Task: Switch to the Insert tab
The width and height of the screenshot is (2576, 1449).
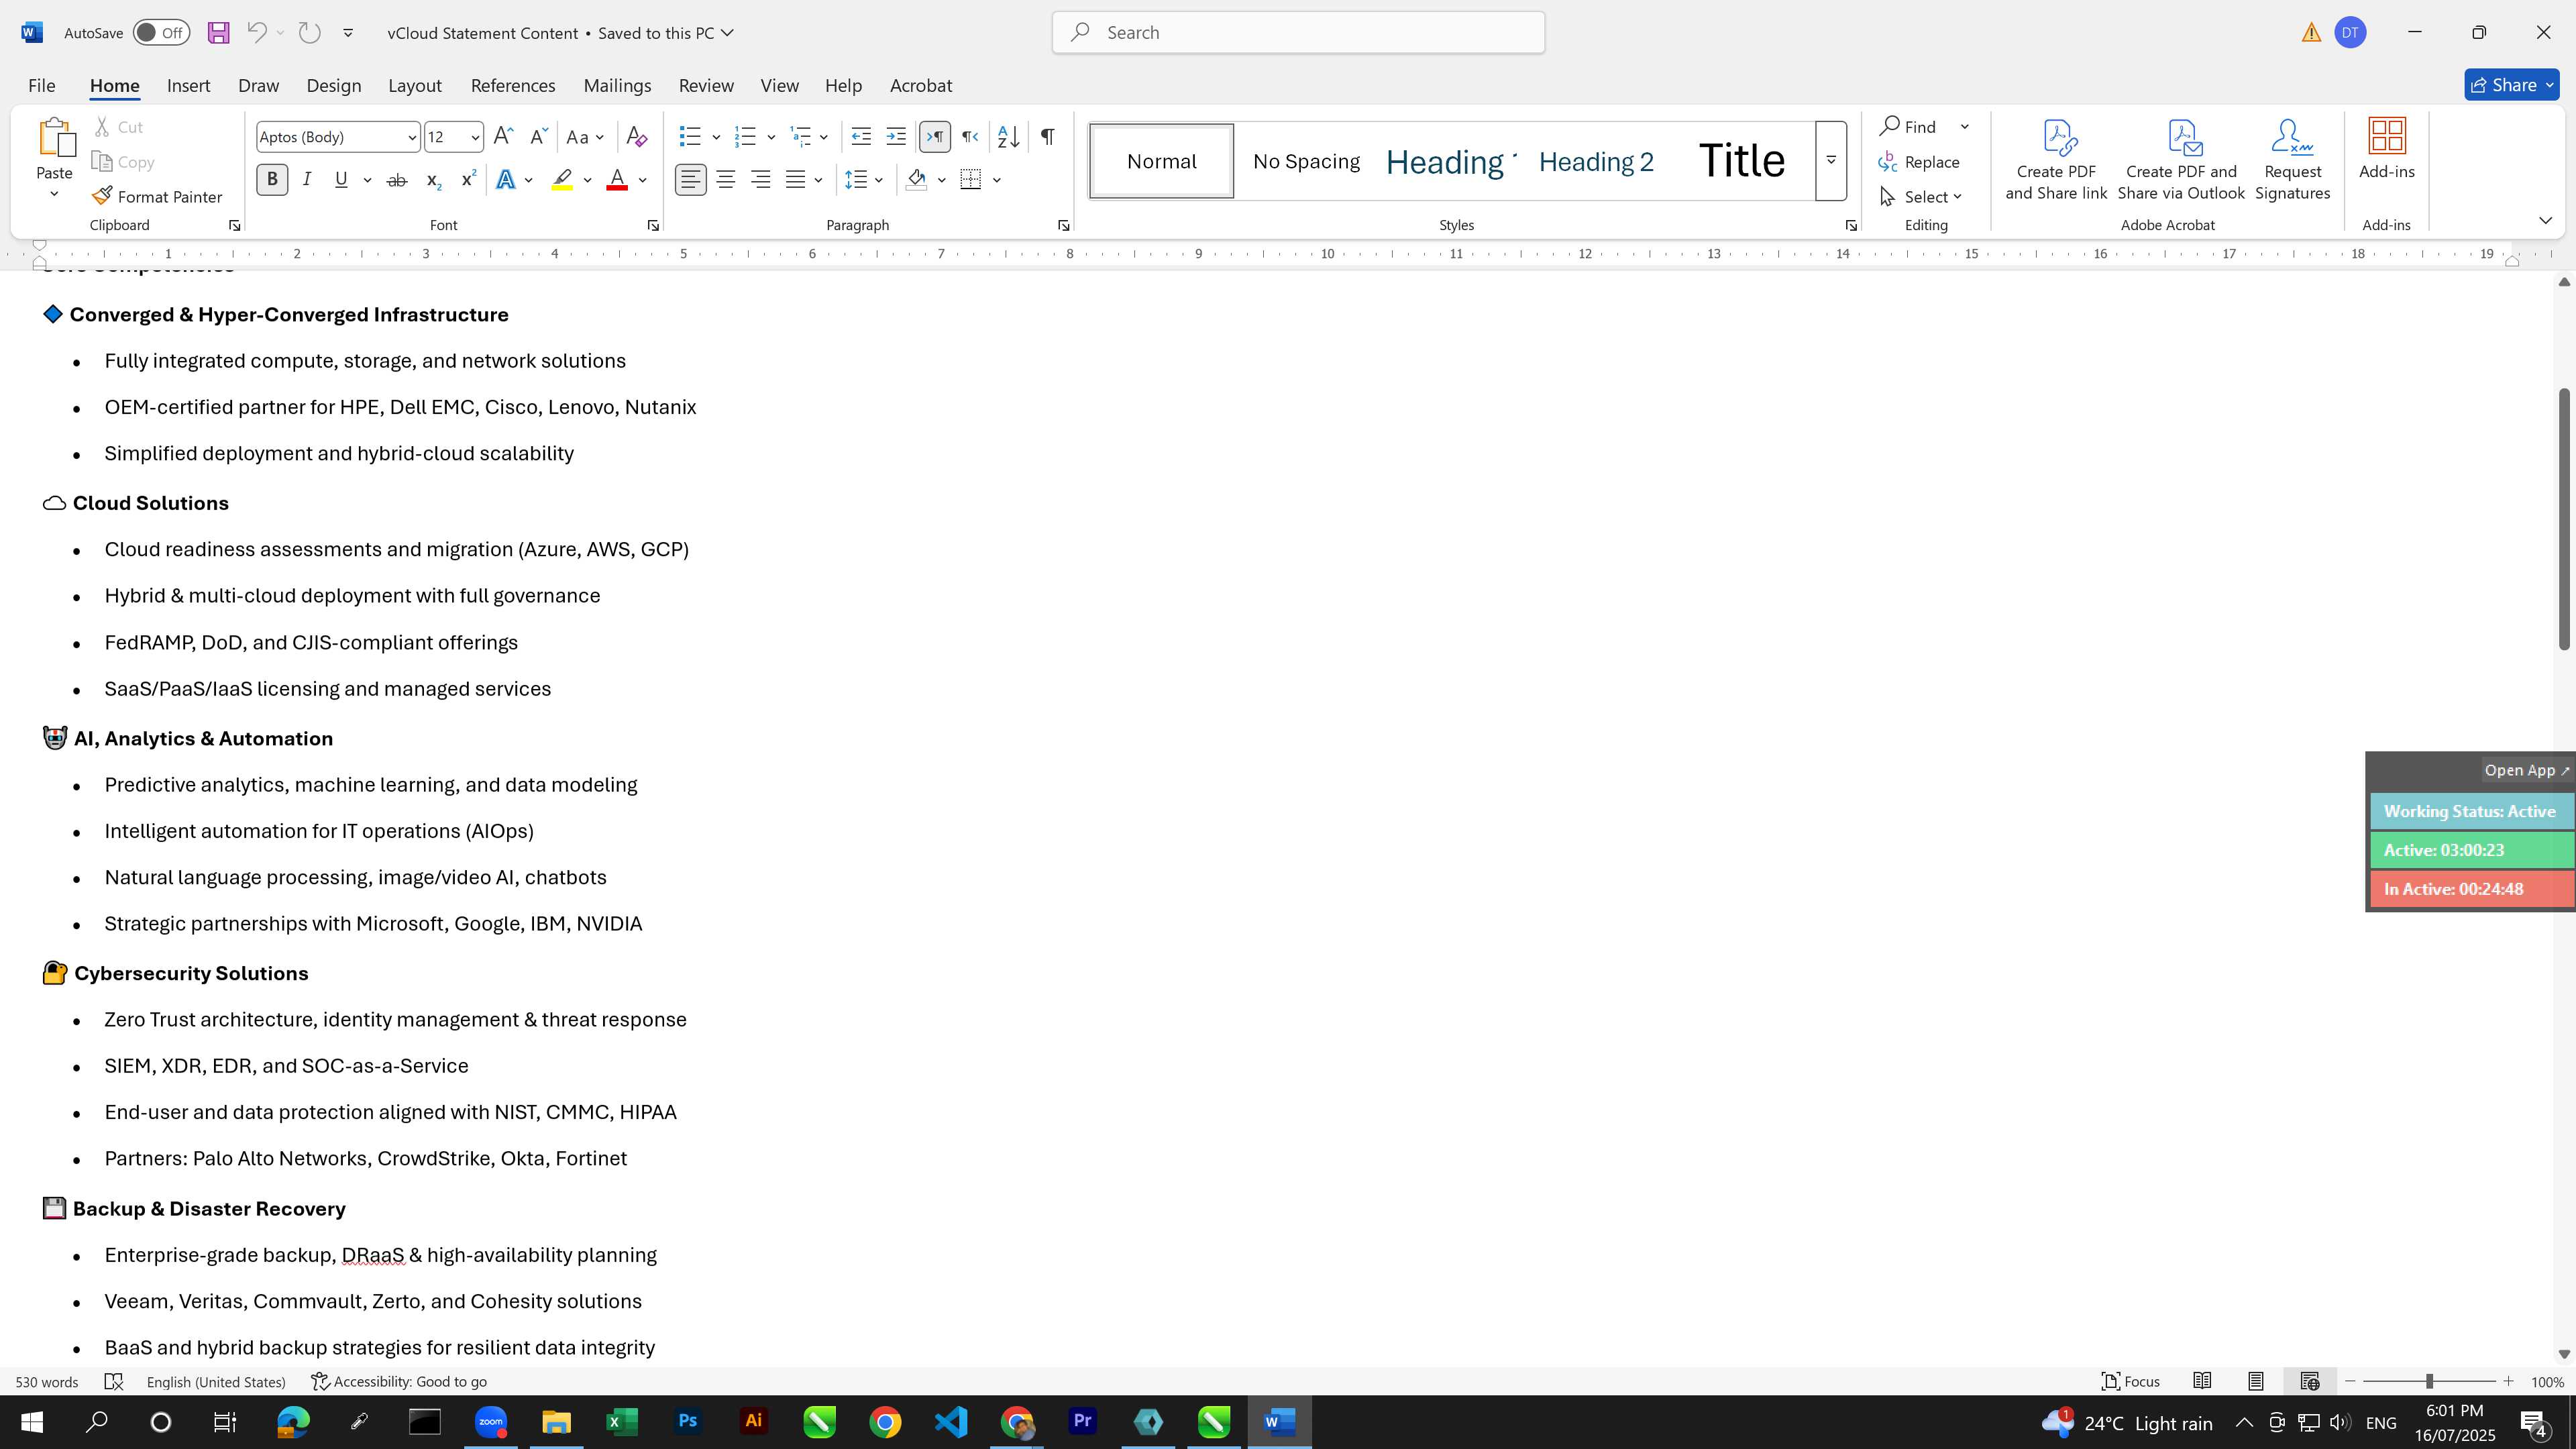Action: point(188,86)
